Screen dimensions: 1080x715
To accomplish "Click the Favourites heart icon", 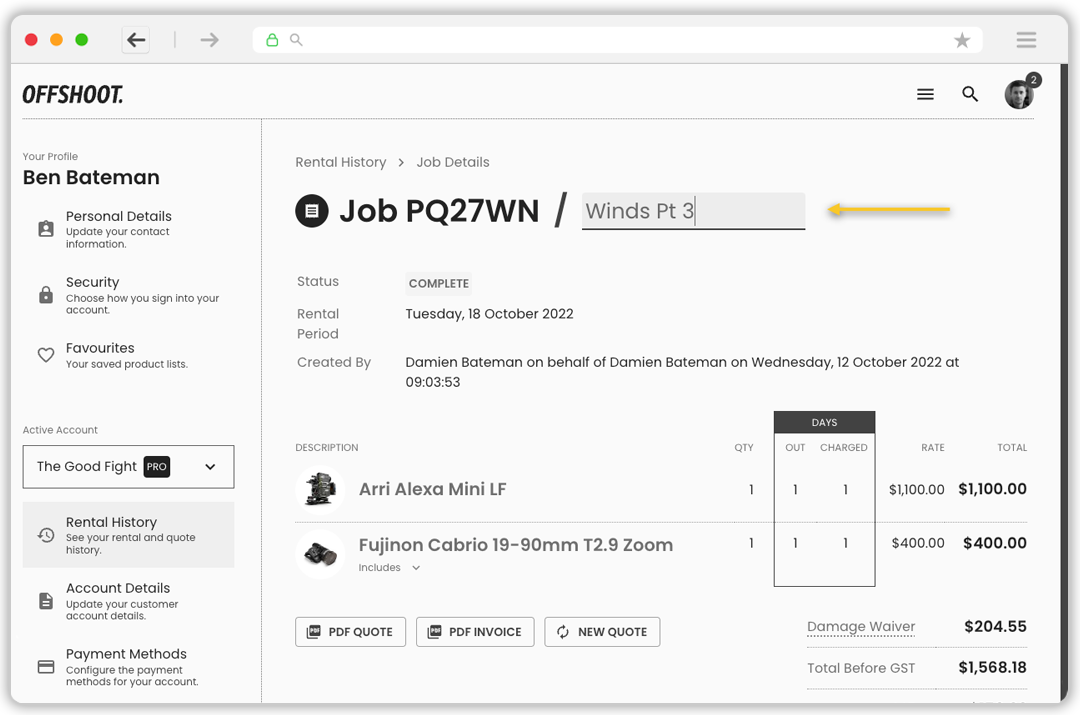I will click(x=46, y=355).
